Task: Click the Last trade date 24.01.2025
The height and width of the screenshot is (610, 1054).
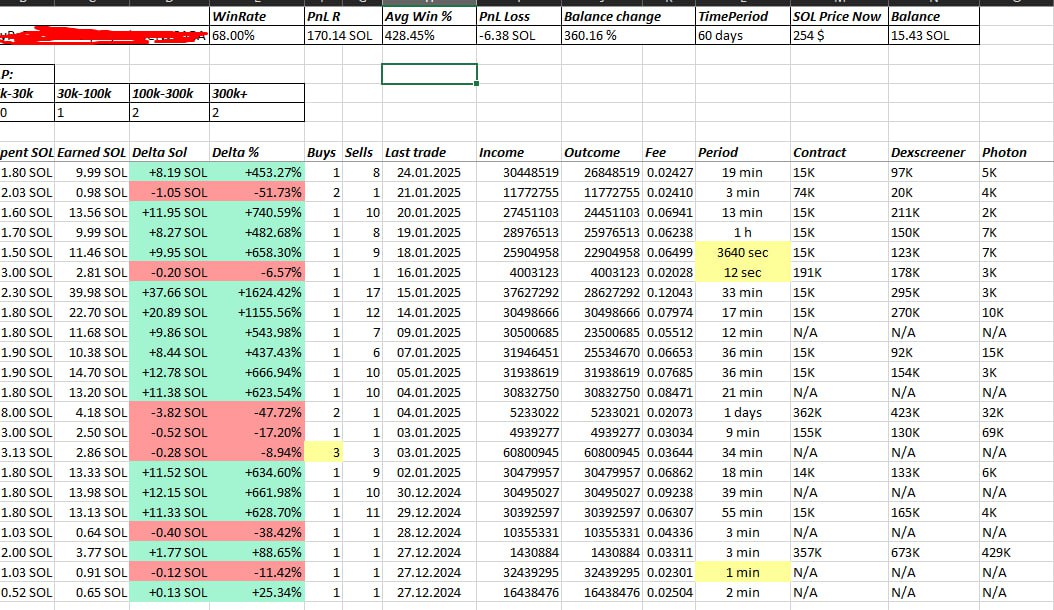Action: click(x=429, y=172)
